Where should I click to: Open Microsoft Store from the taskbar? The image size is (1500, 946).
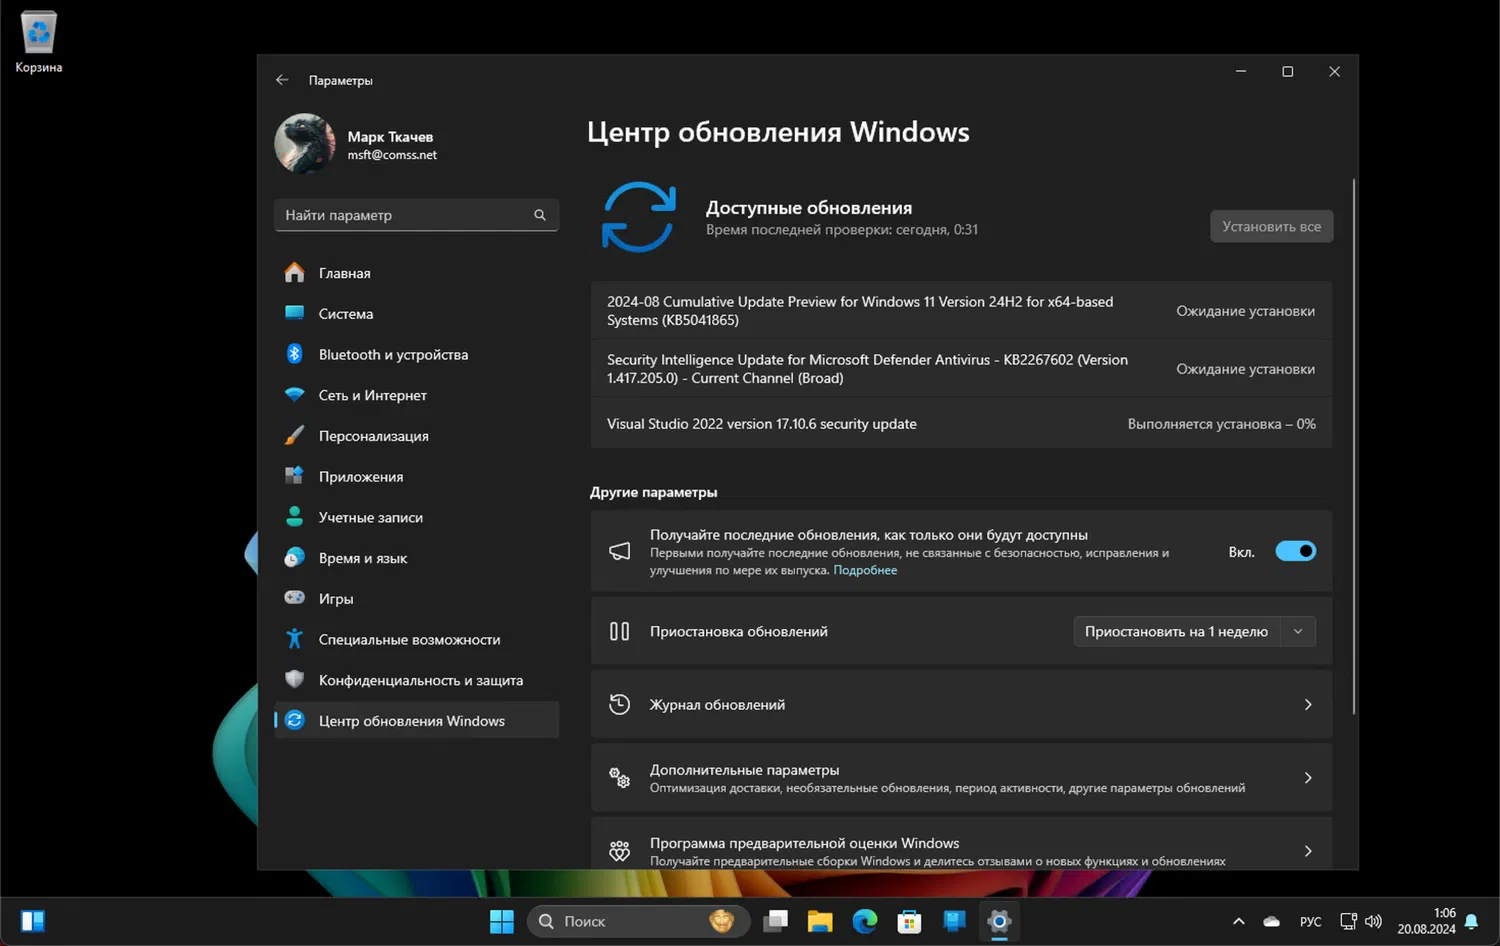click(x=909, y=921)
